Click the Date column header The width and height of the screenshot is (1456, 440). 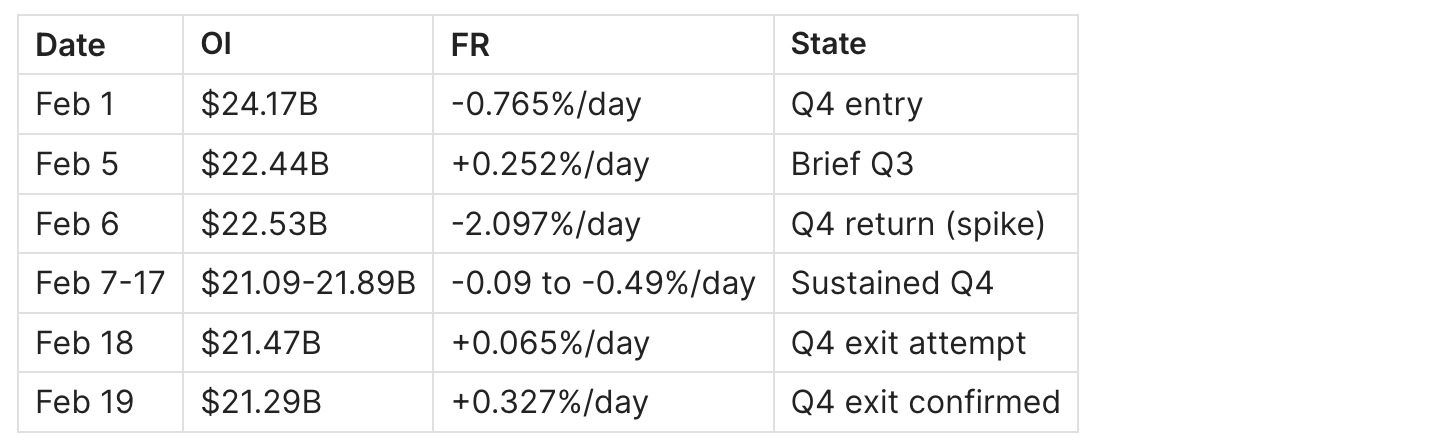pos(70,45)
